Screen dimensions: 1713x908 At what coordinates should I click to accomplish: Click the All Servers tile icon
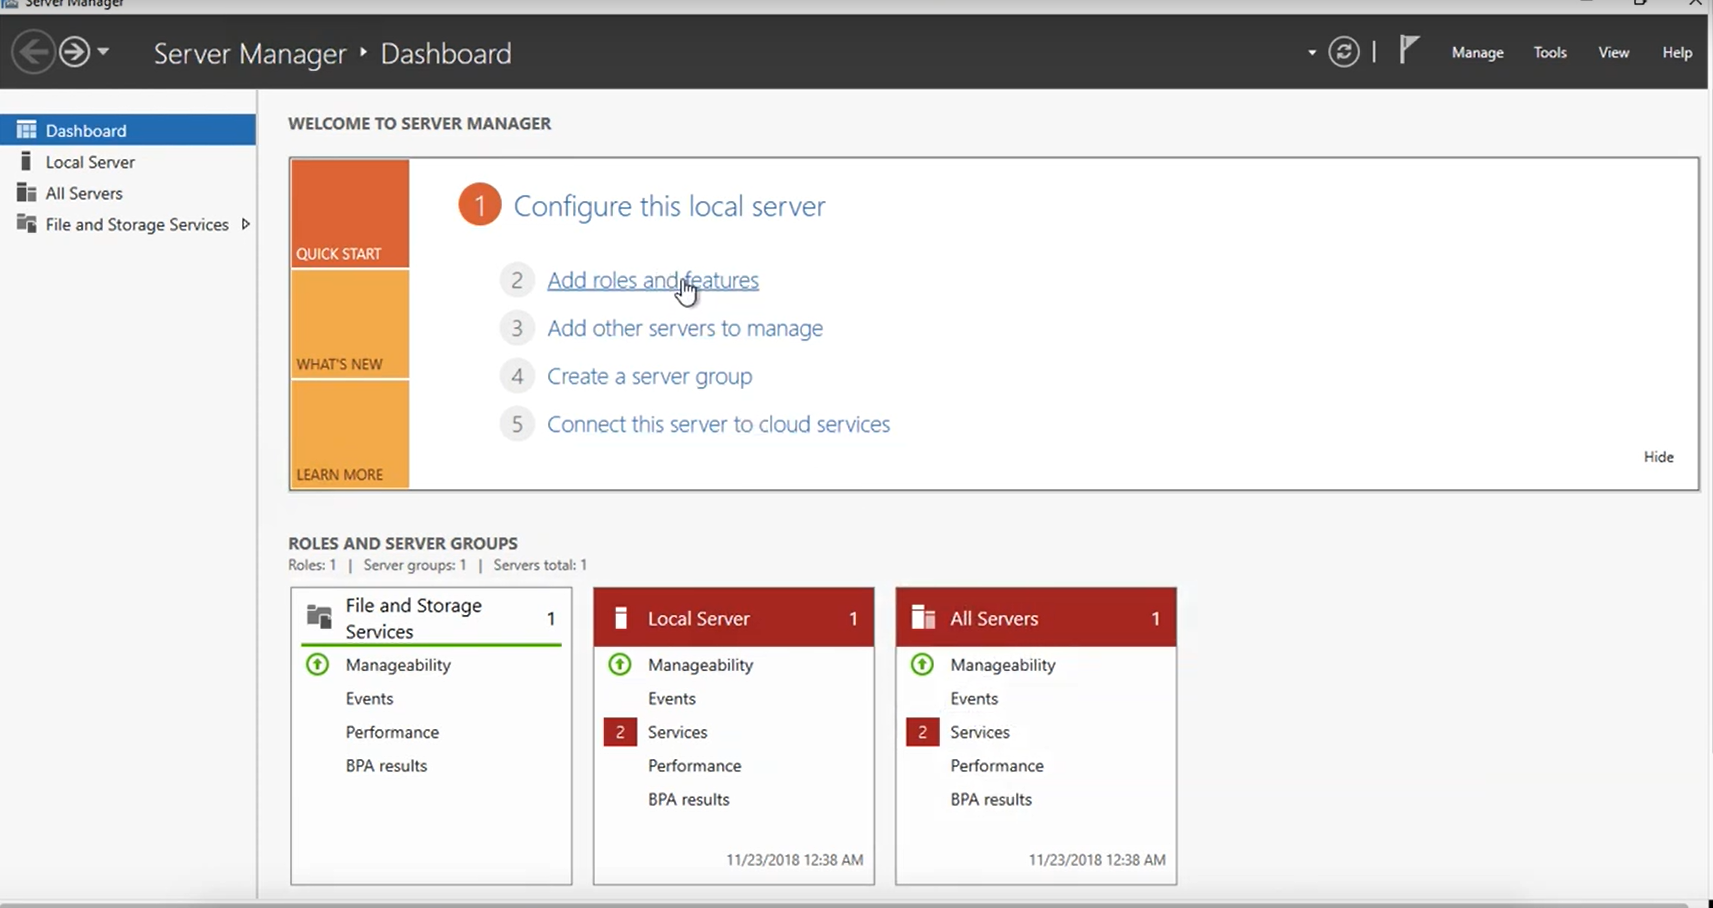point(923,618)
